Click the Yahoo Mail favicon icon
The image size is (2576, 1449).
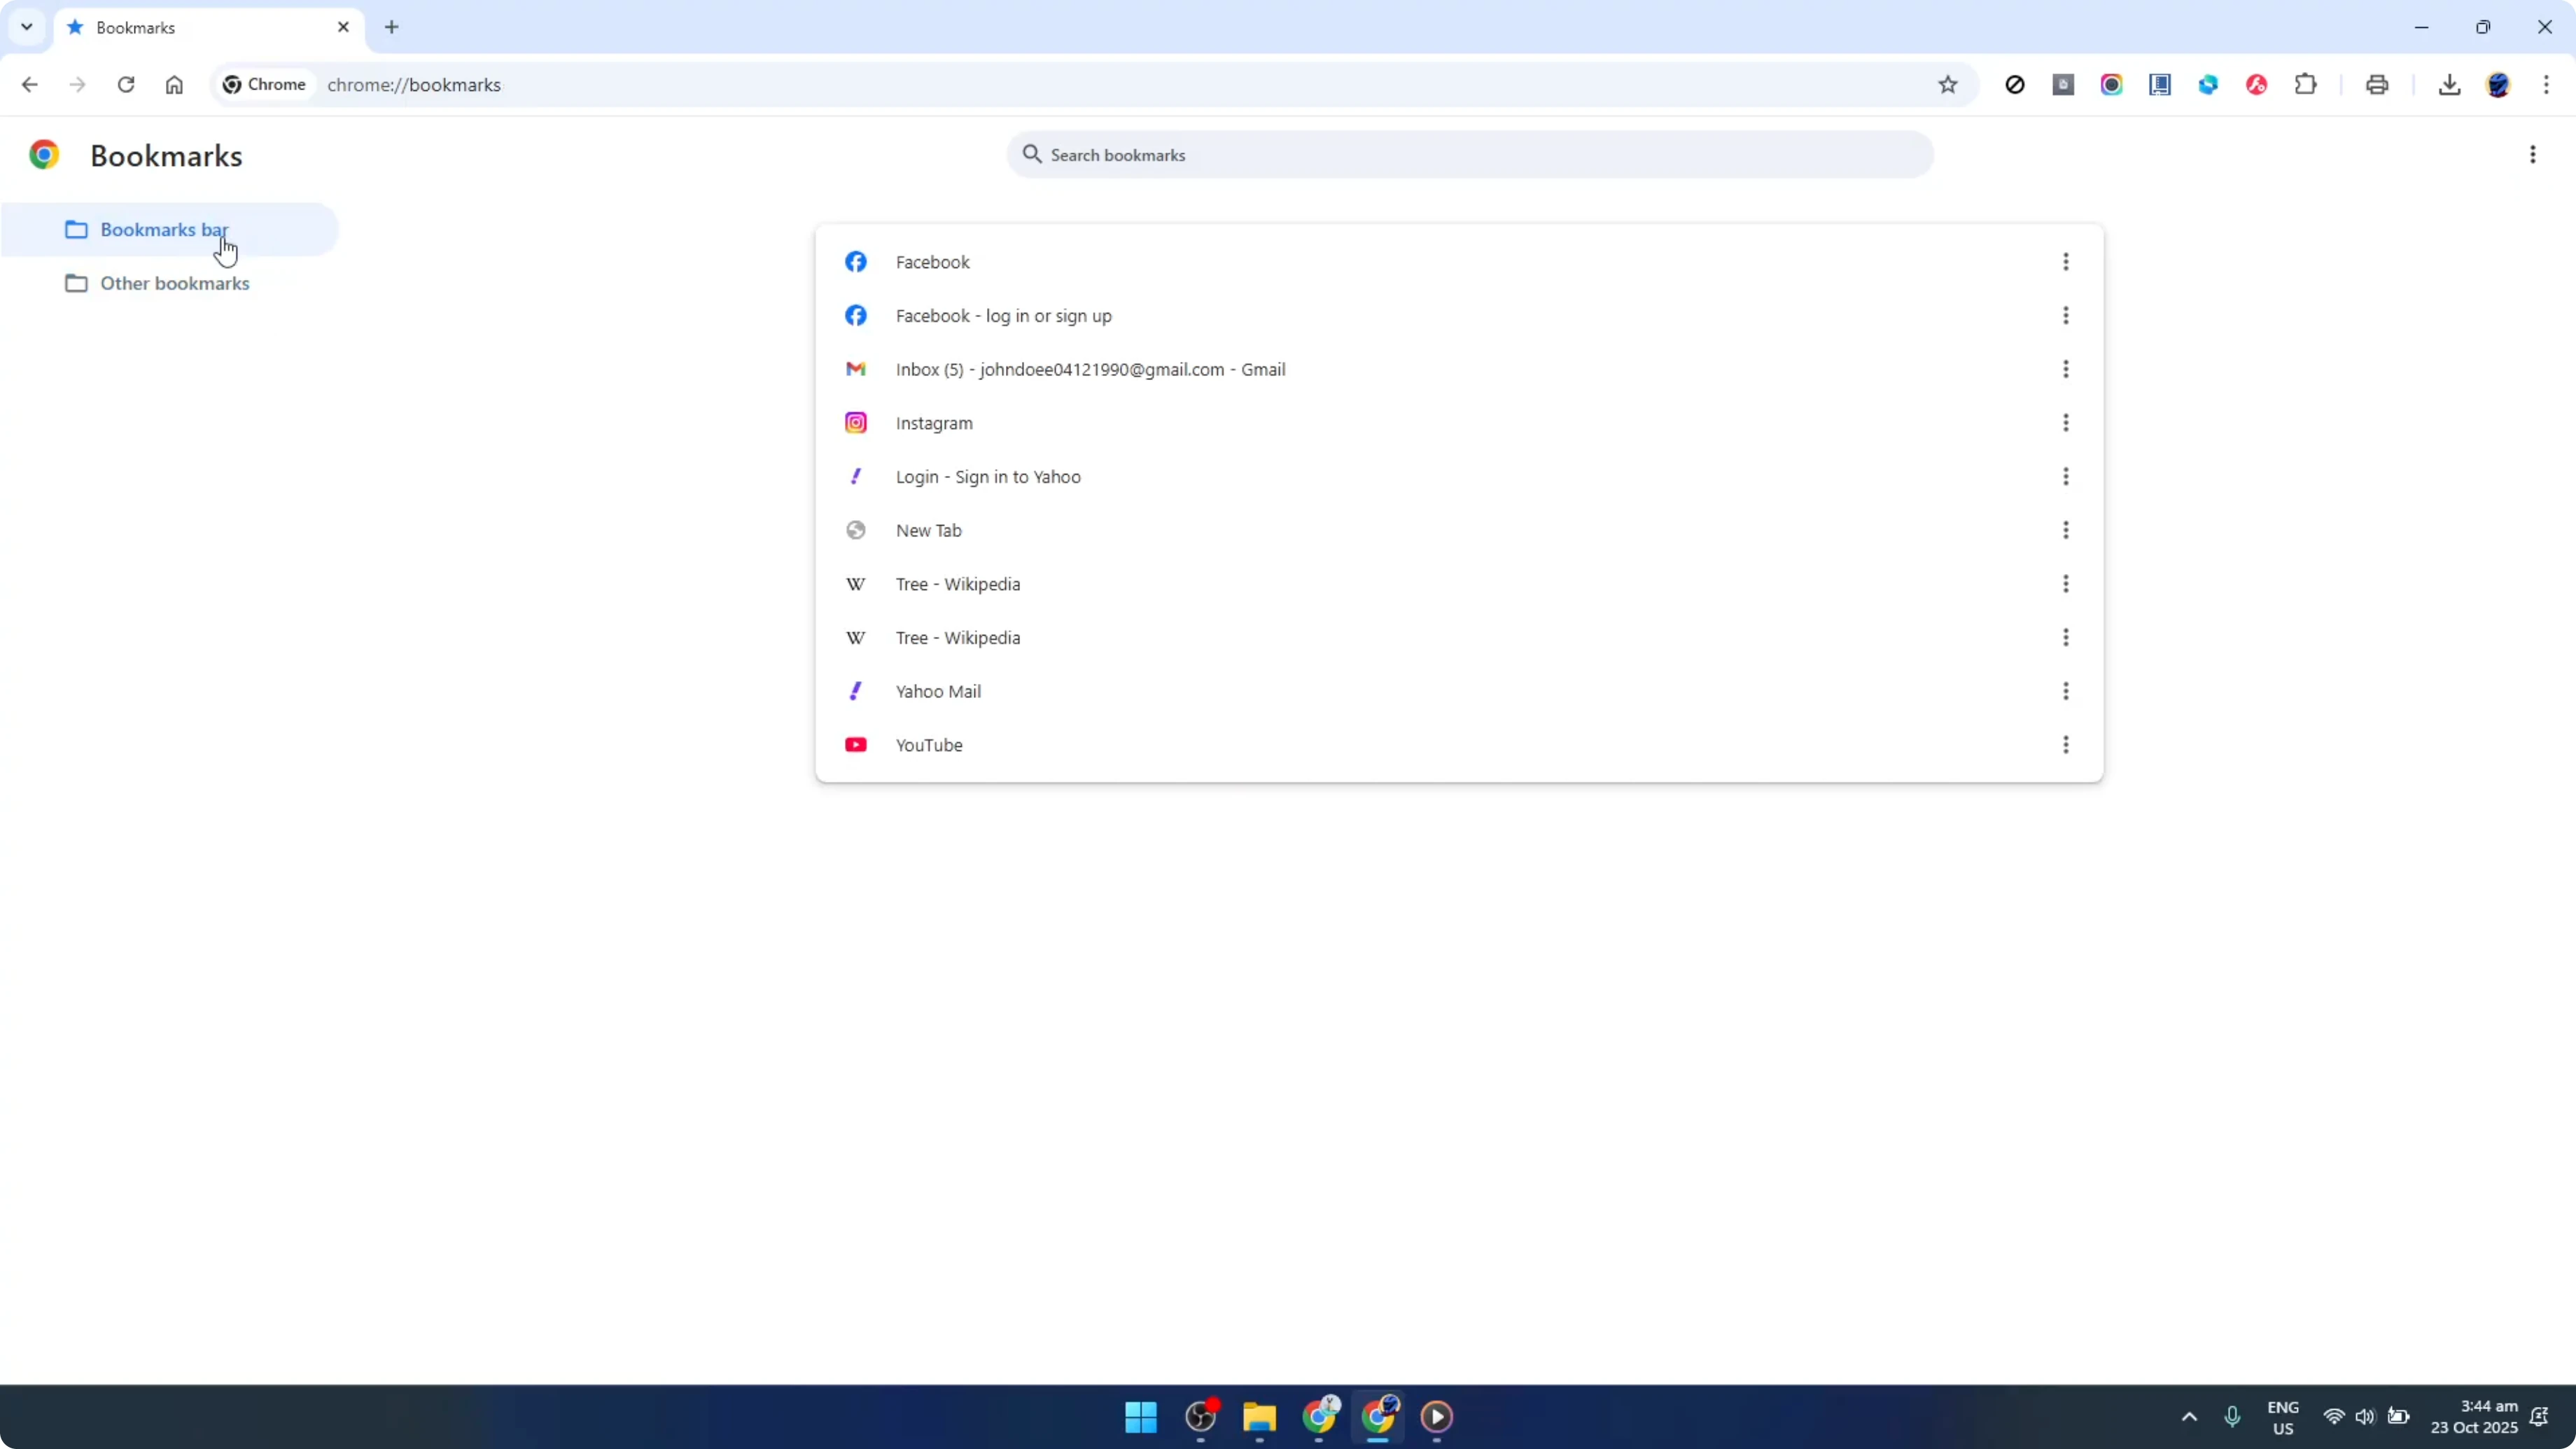pyautogui.click(x=856, y=691)
